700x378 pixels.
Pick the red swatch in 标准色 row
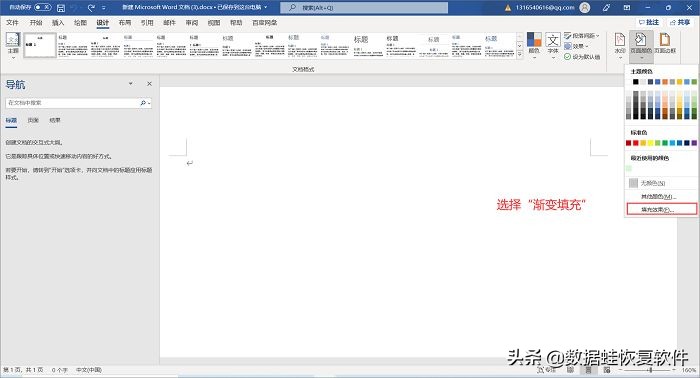[636, 143]
